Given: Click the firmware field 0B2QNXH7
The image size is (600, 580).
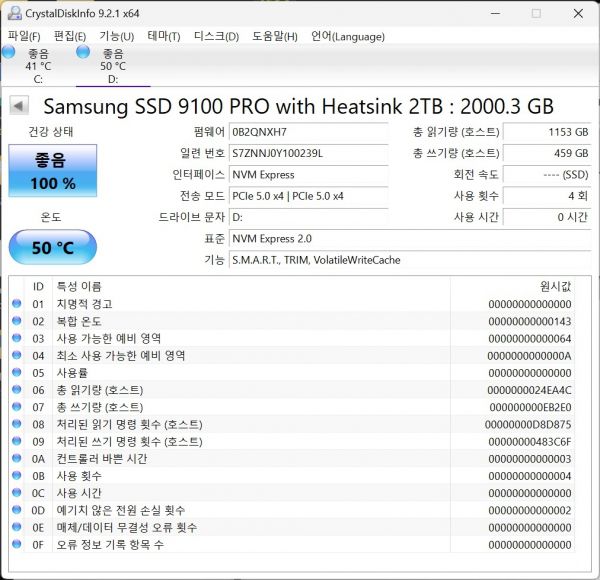Looking at the screenshot, I should coord(308,132).
